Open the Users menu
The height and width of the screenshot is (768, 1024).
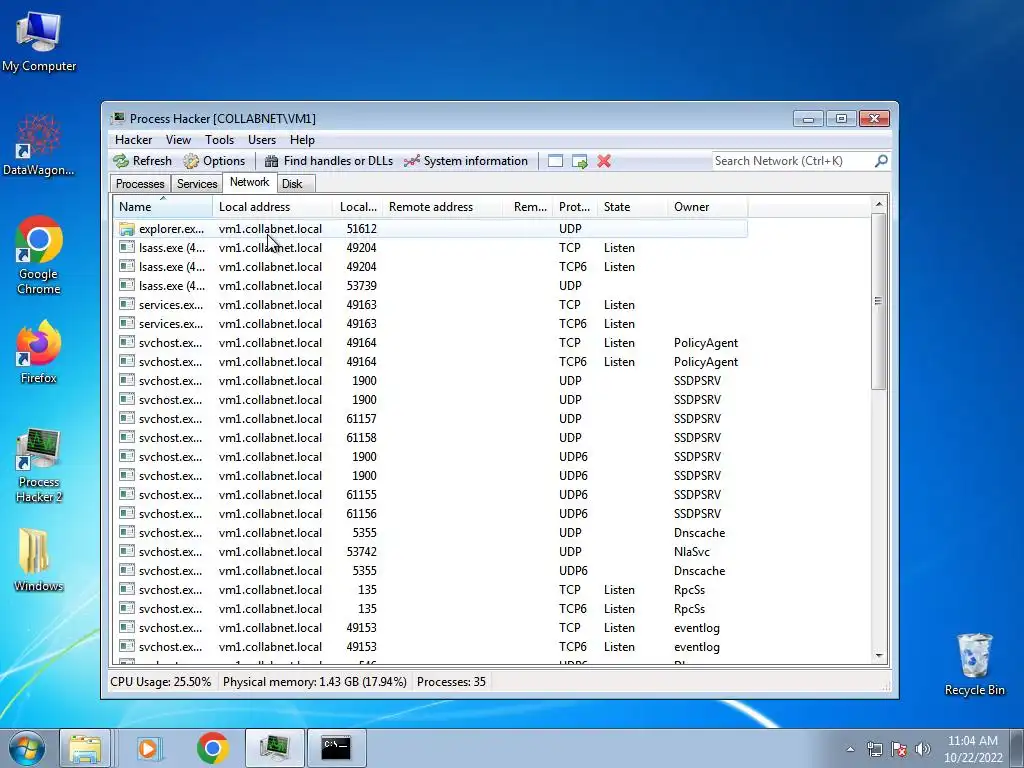(x=262, y=140)
